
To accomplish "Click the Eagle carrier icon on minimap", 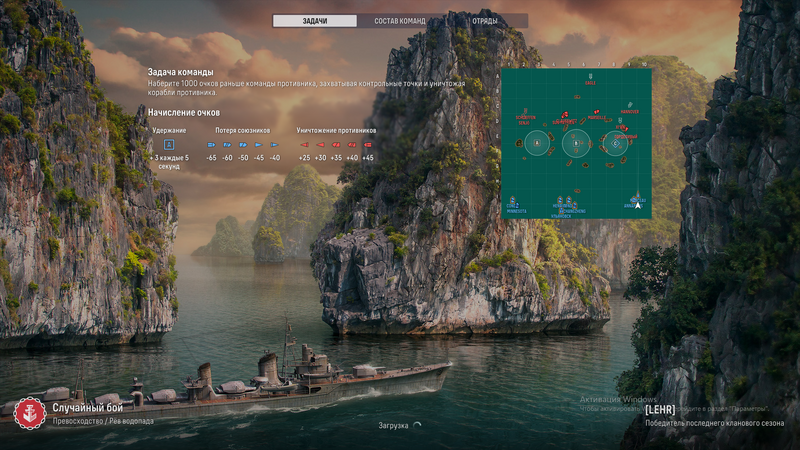I will pyautogui.click(x=590, y=77).
